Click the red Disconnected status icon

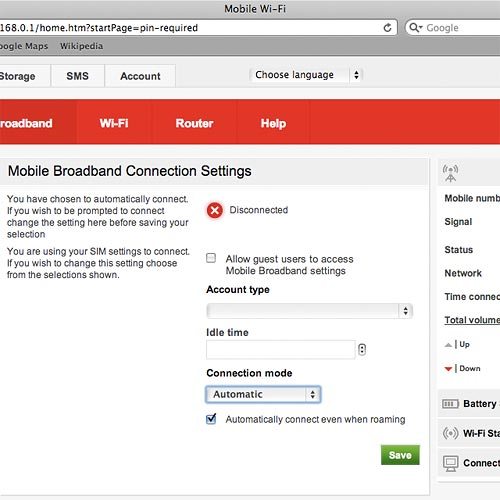tap(215, 210)
